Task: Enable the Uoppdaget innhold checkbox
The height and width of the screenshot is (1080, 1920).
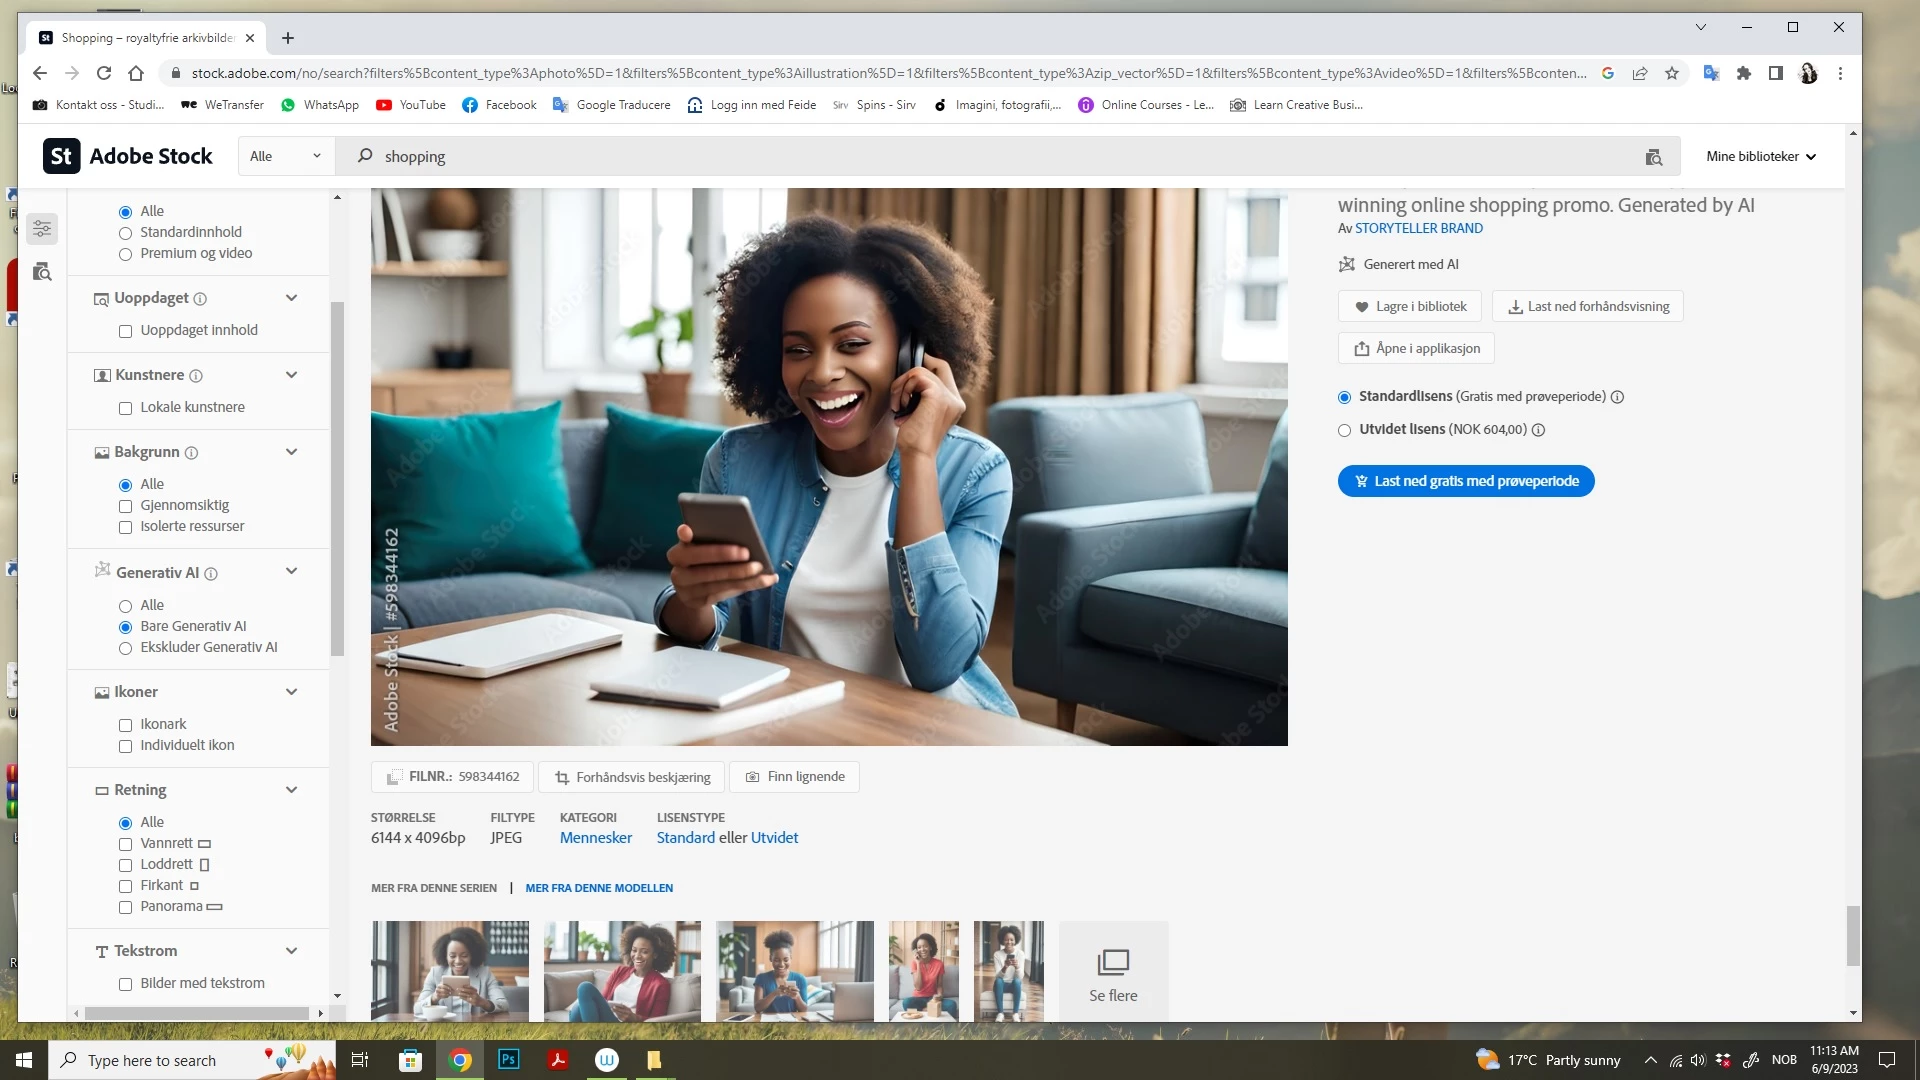Action: 126,331
